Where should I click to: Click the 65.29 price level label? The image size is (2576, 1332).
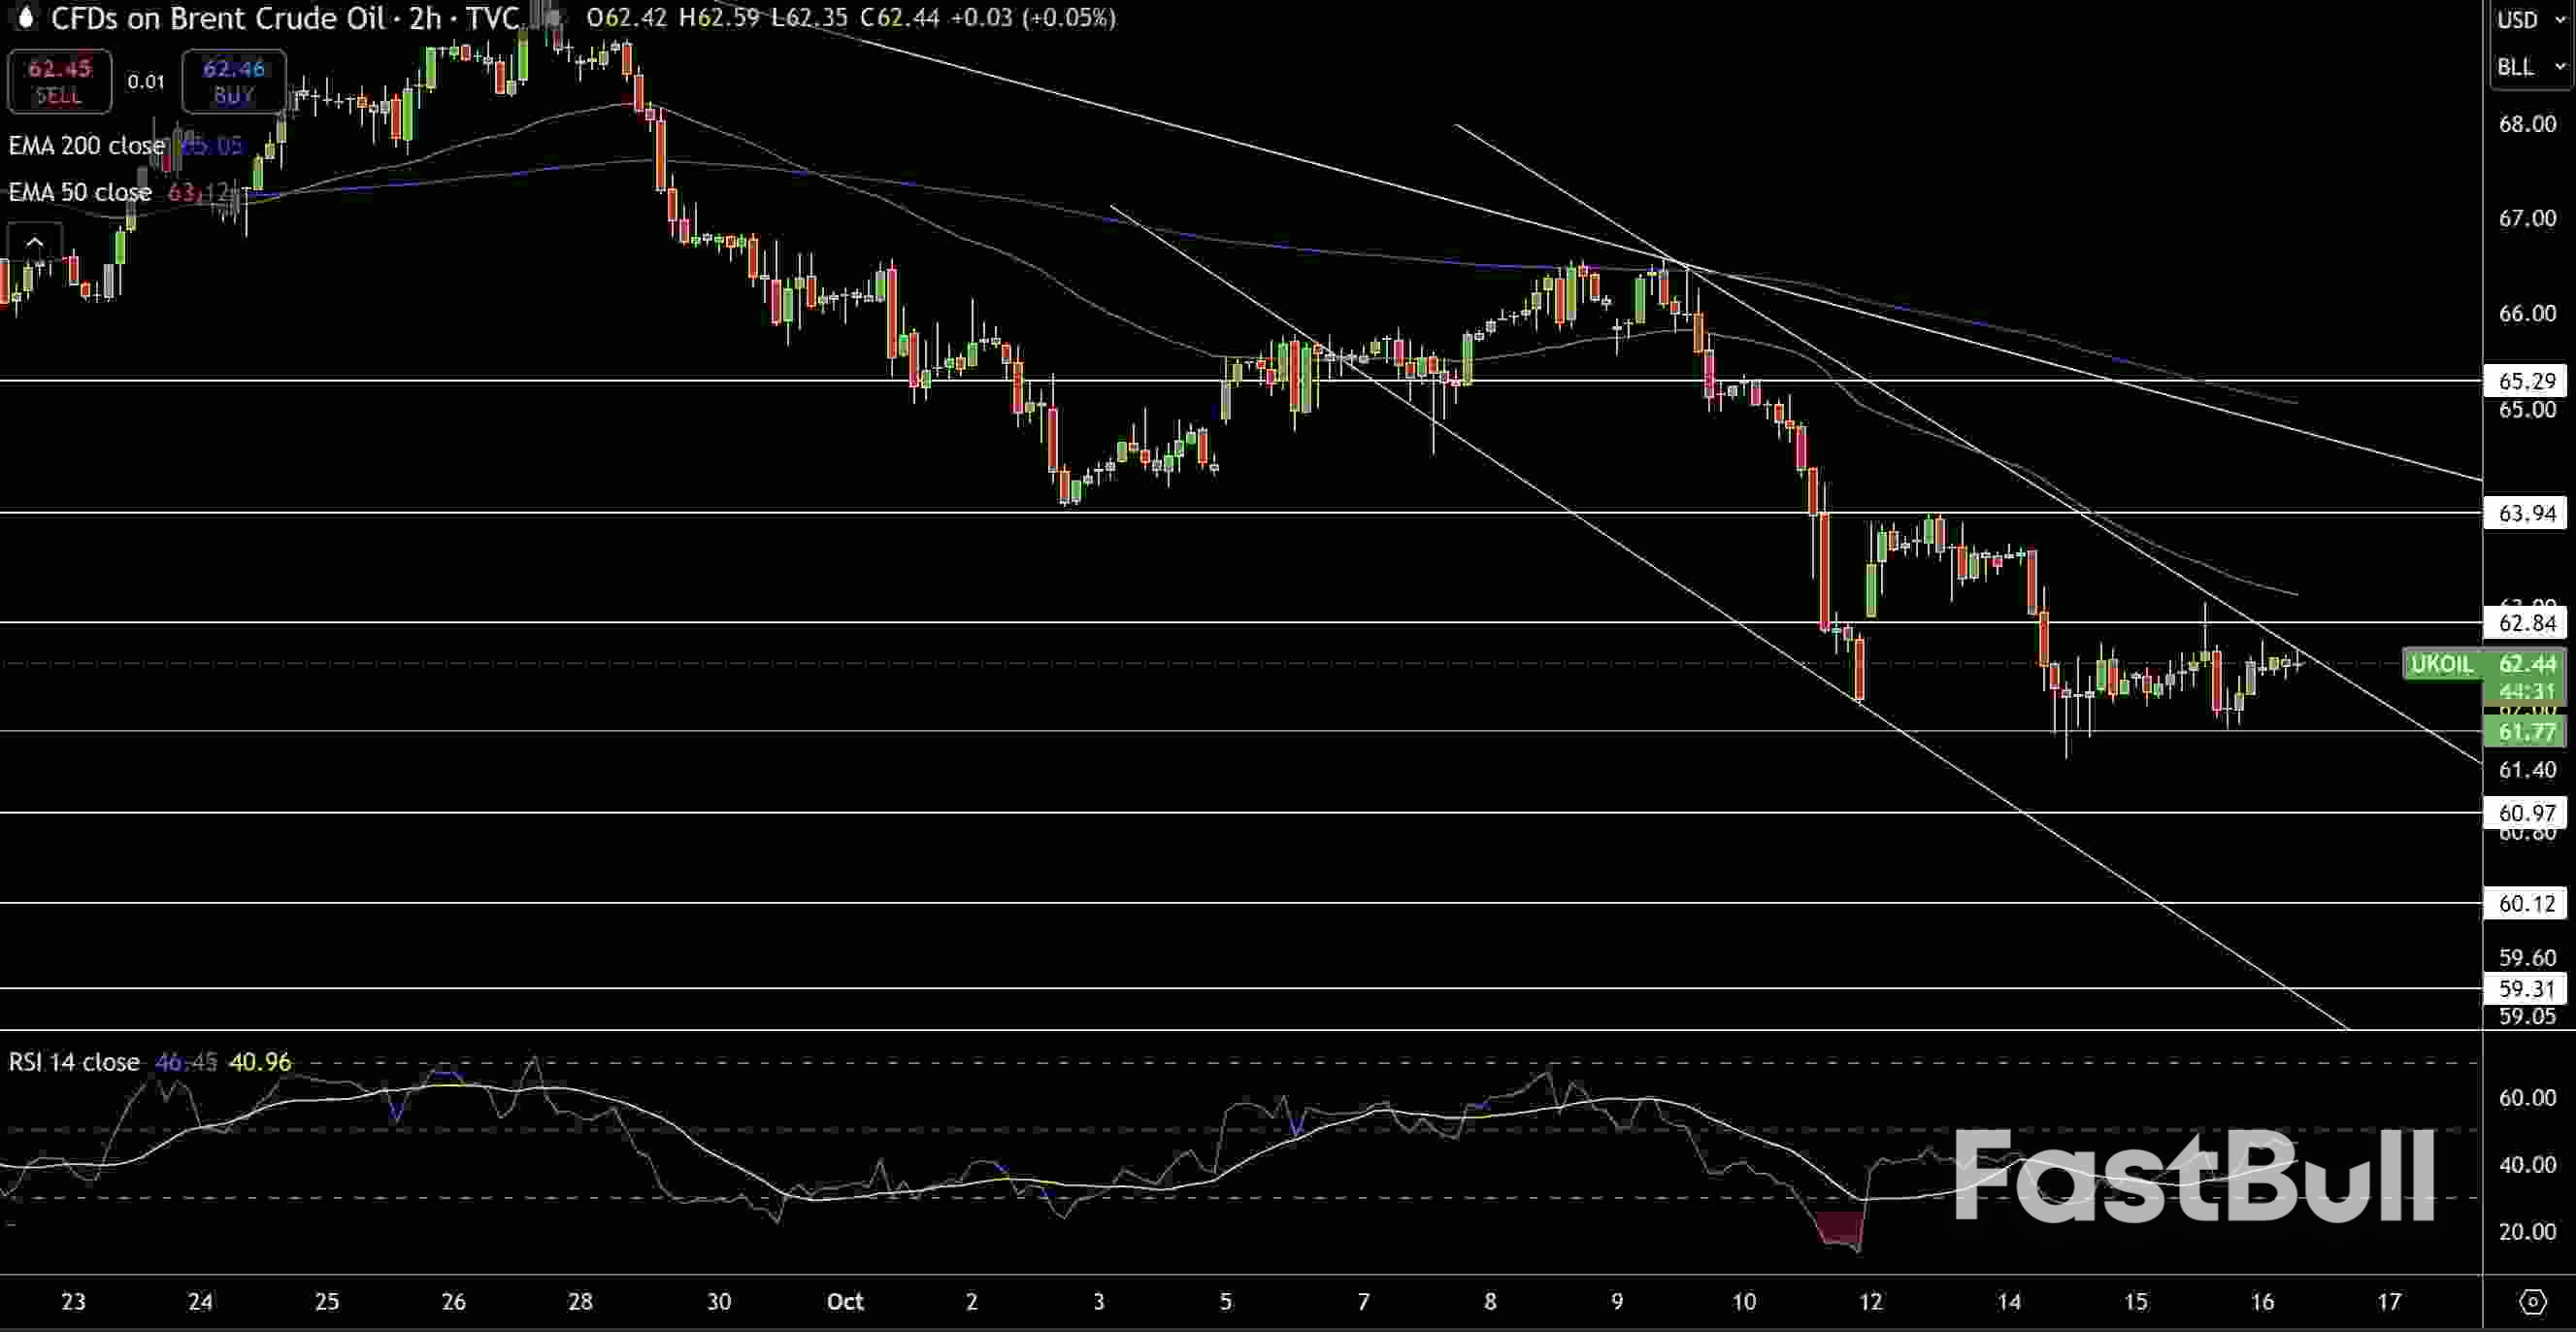[x=2527, y=381]
